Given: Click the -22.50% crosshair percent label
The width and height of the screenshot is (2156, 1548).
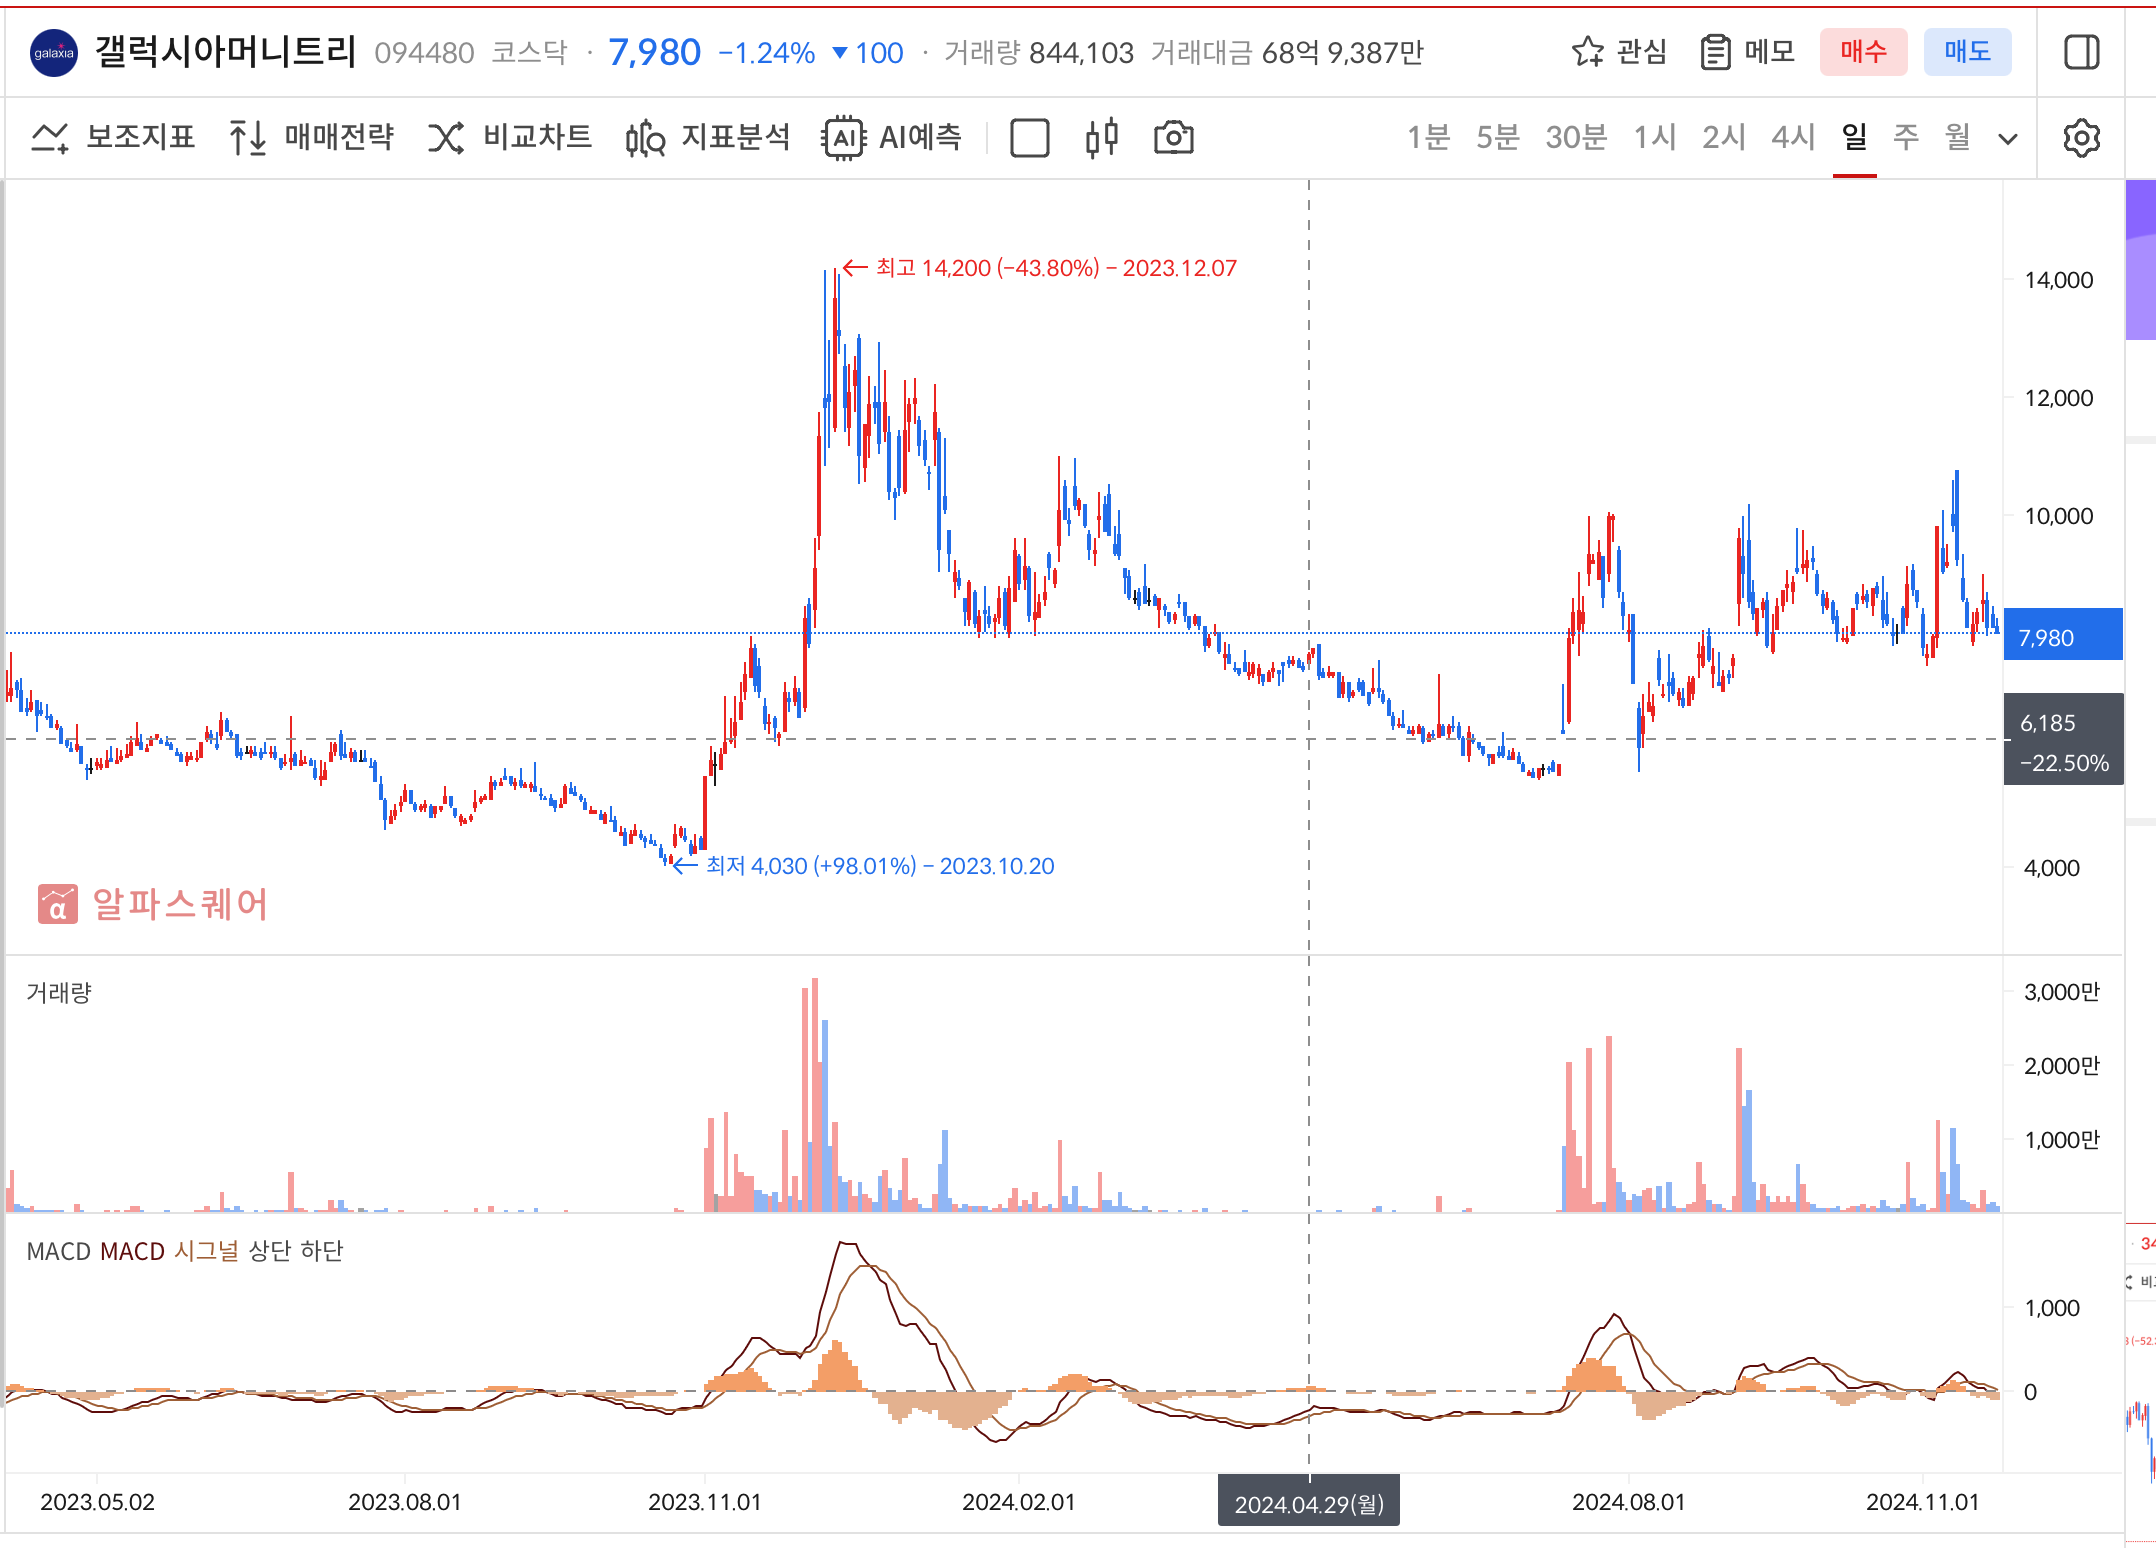Looking at the screenshot, I should coord(2064,763).
